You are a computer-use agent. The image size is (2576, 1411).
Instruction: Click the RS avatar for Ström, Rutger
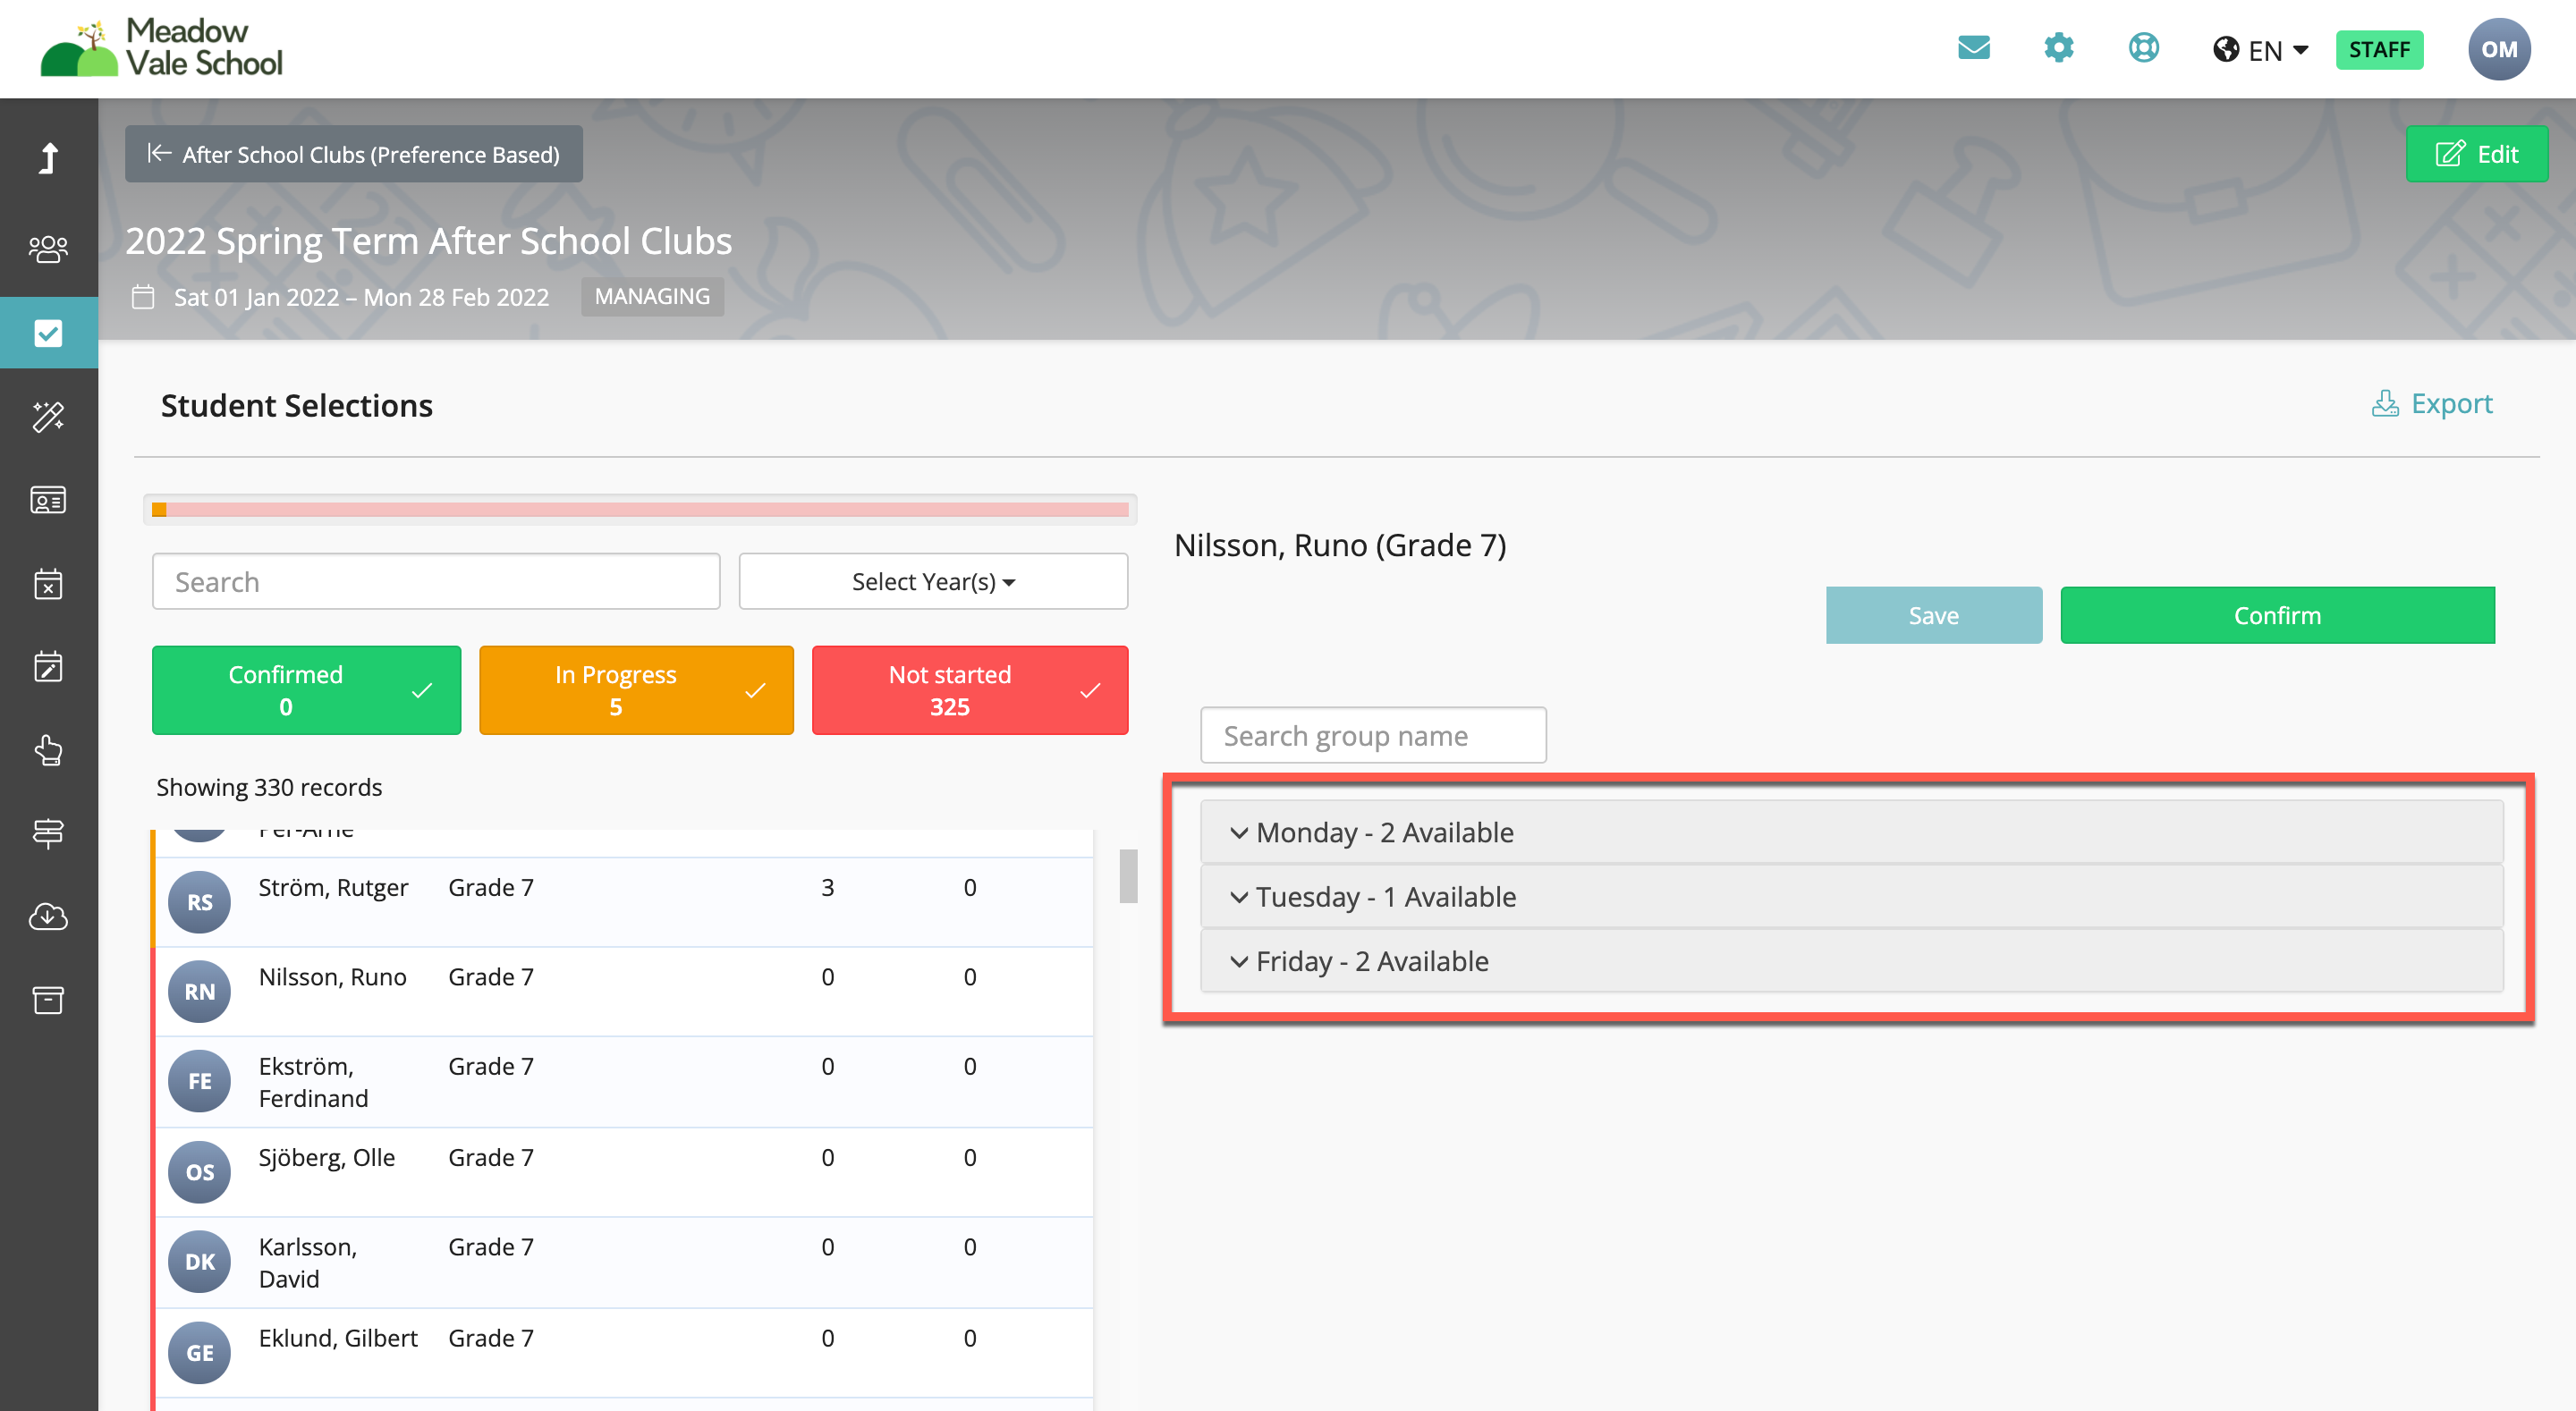(x=199, y=902)
